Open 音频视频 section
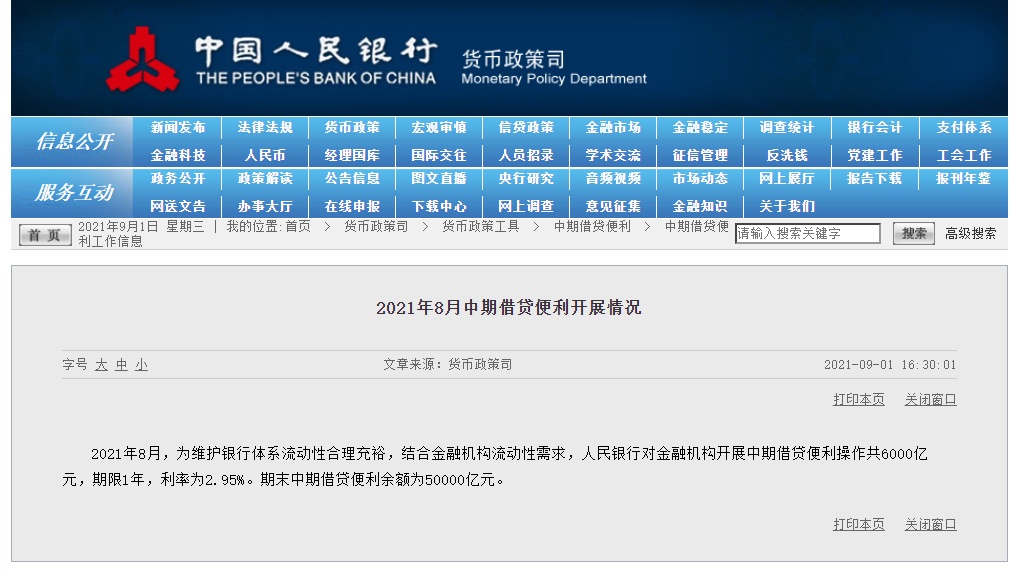Image resolution: width=1024 pixels, height=575 pixels. coord(613,178)
